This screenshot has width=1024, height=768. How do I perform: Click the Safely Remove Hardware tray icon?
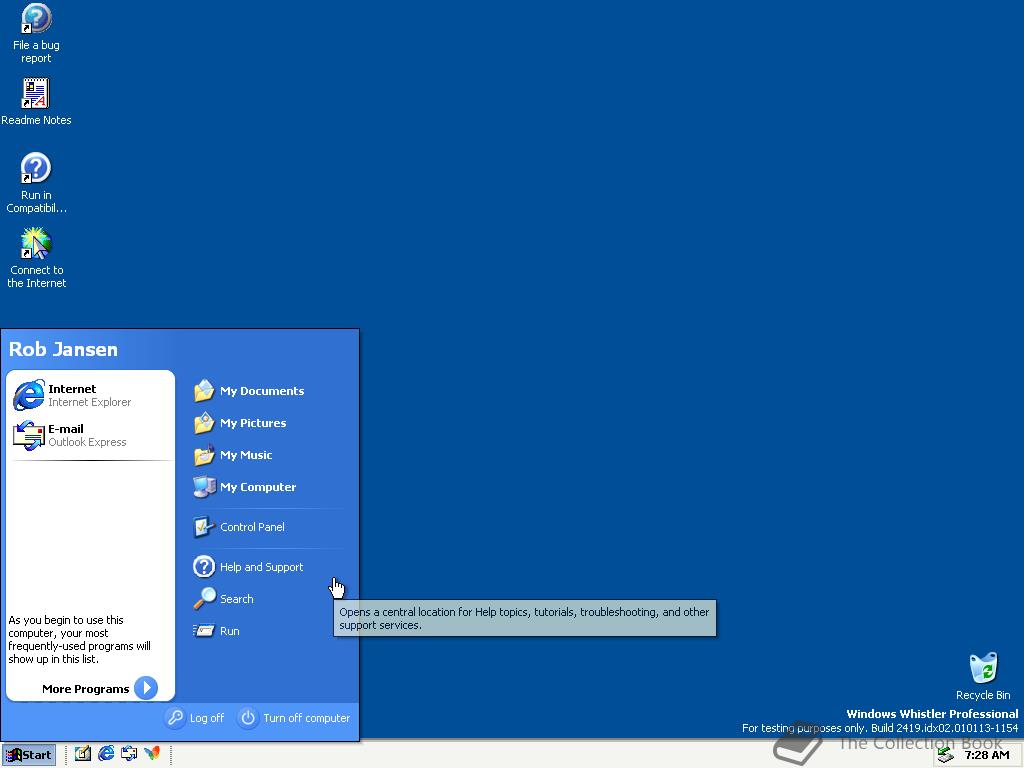[x=945, y=756]
